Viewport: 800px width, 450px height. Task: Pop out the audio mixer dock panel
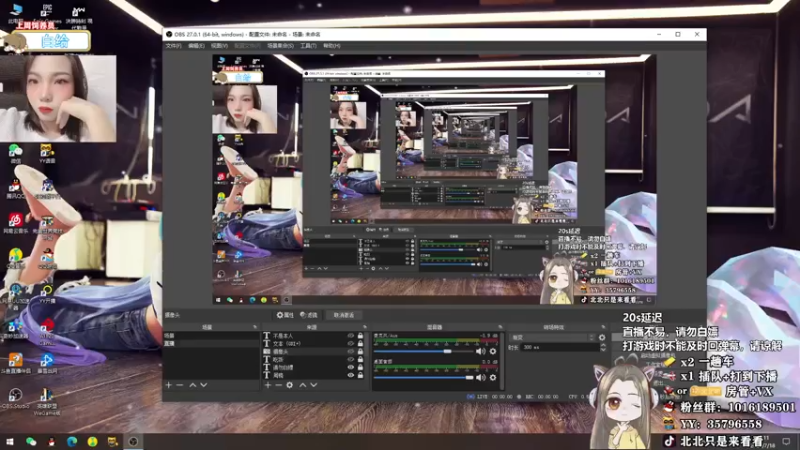[500, 327]
